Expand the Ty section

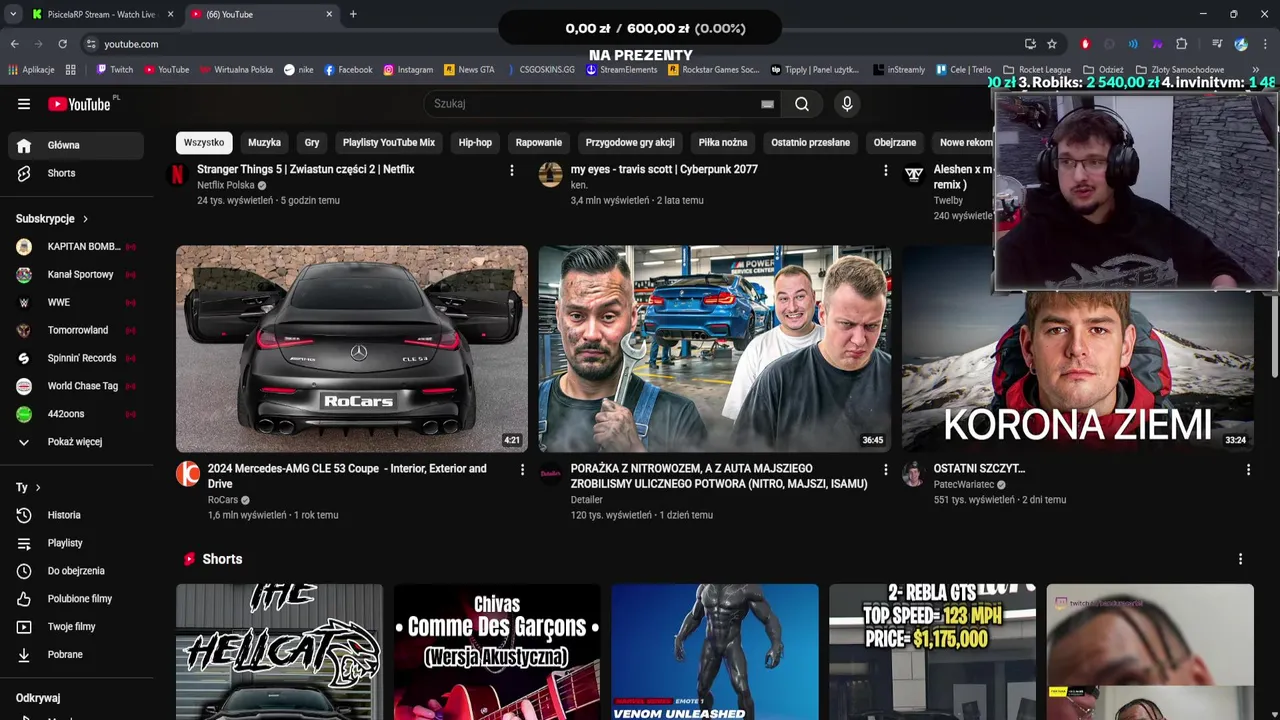28,488
